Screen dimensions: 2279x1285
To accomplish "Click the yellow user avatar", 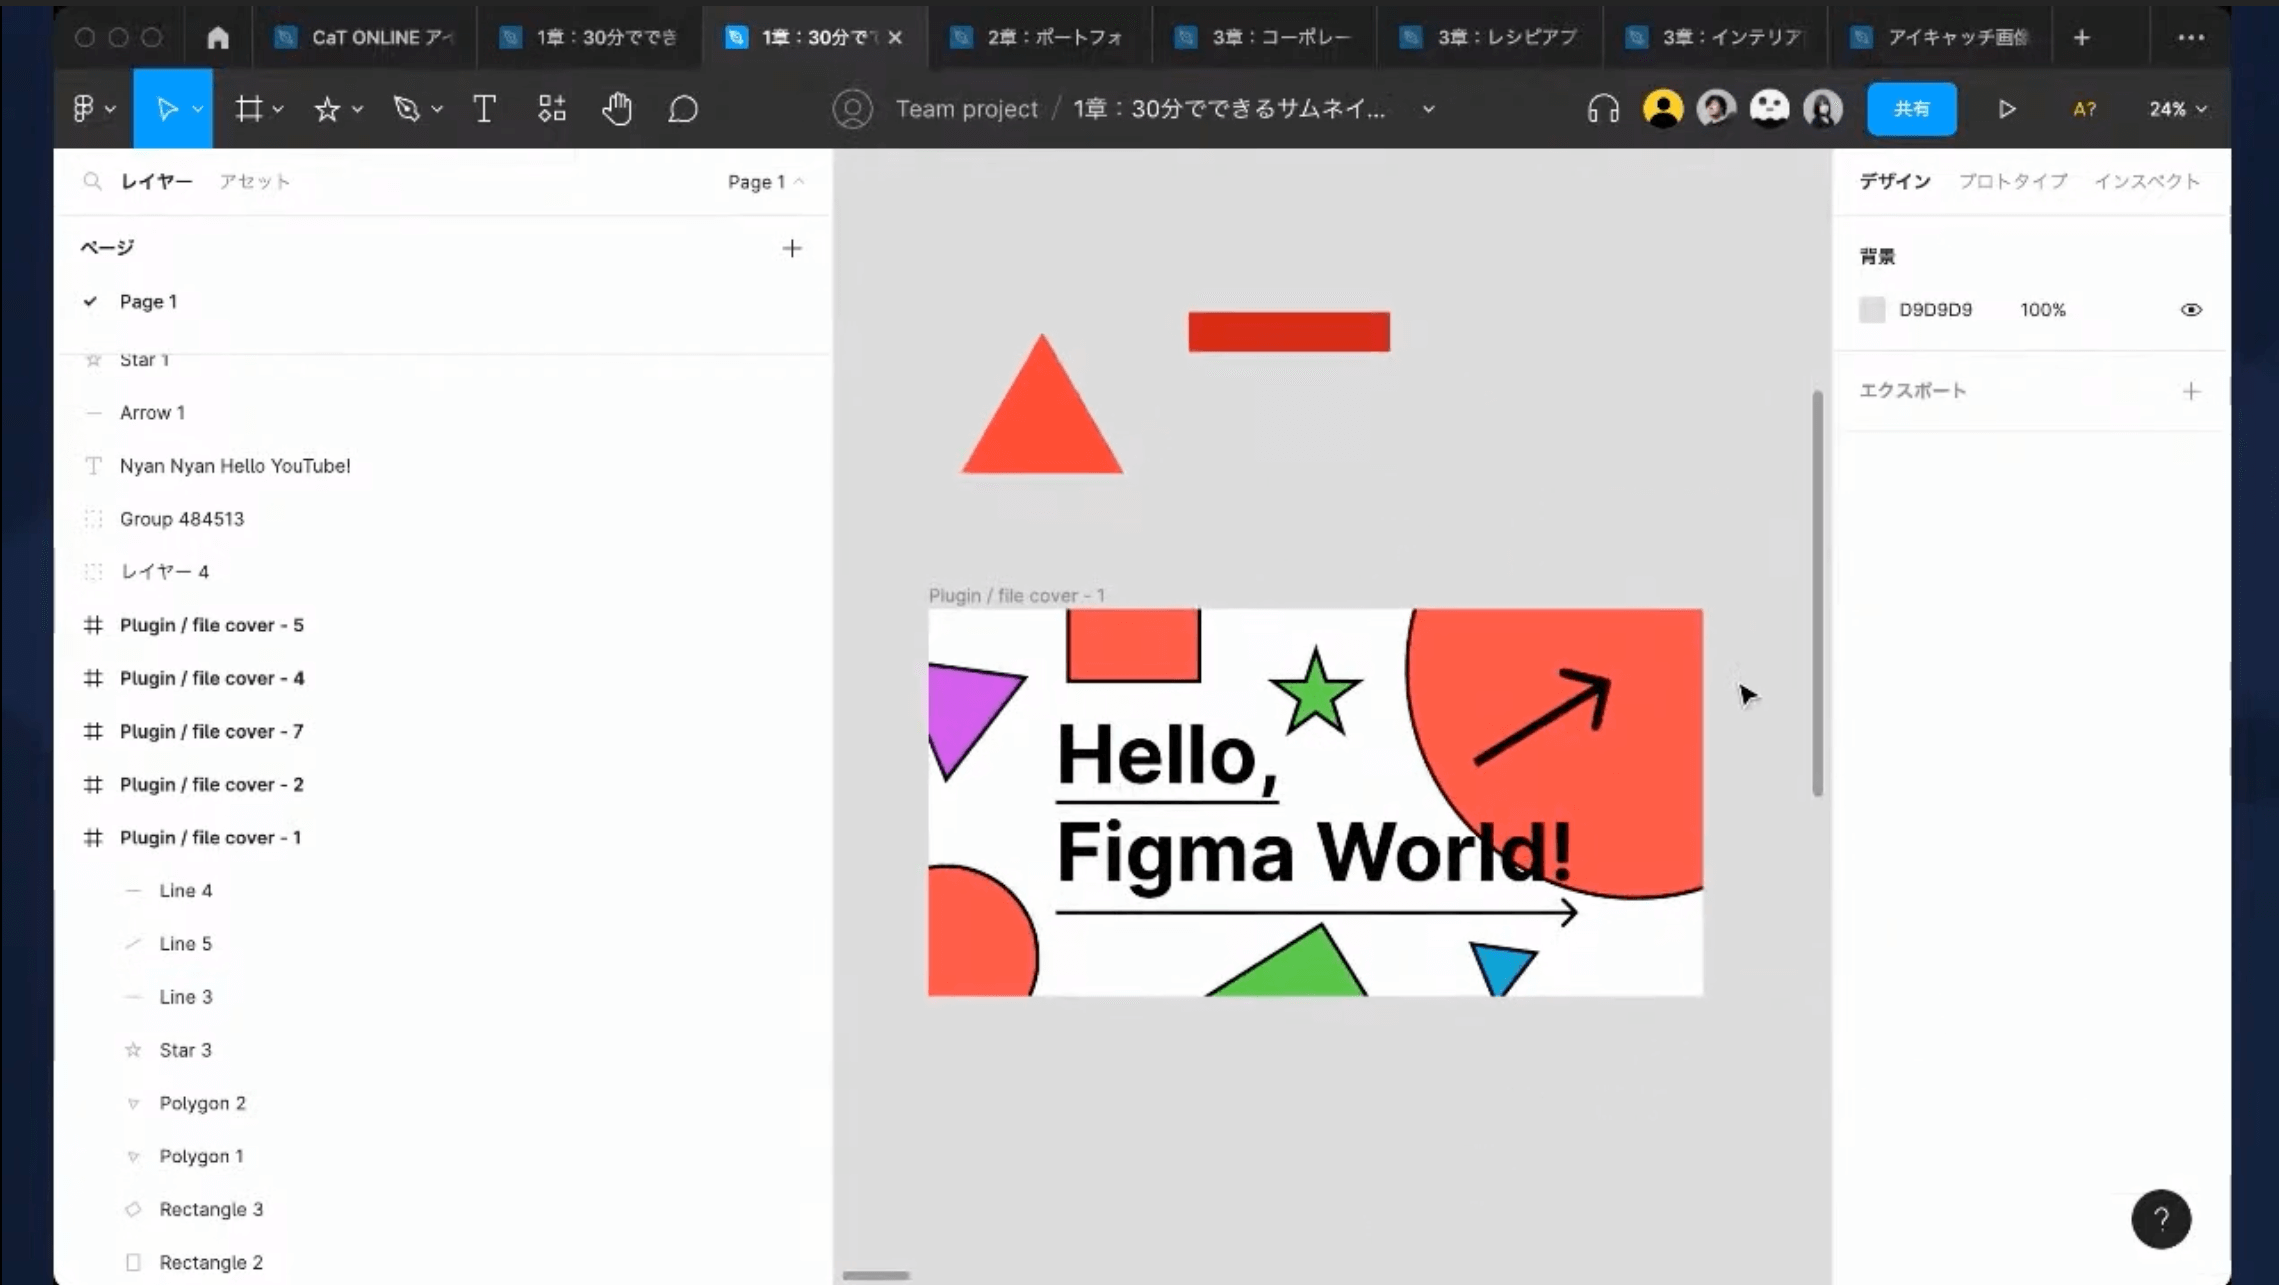I will 1662,108.
